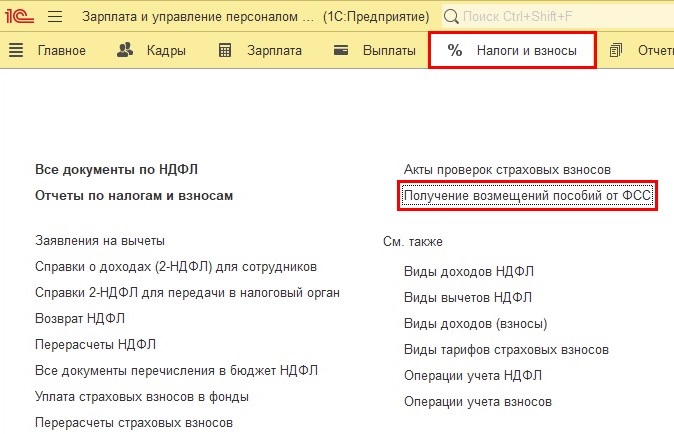Viewport: 674px width, 434px height.
Task: Open Акты проверок страховых взносов
Action: (x=507, y=170)
